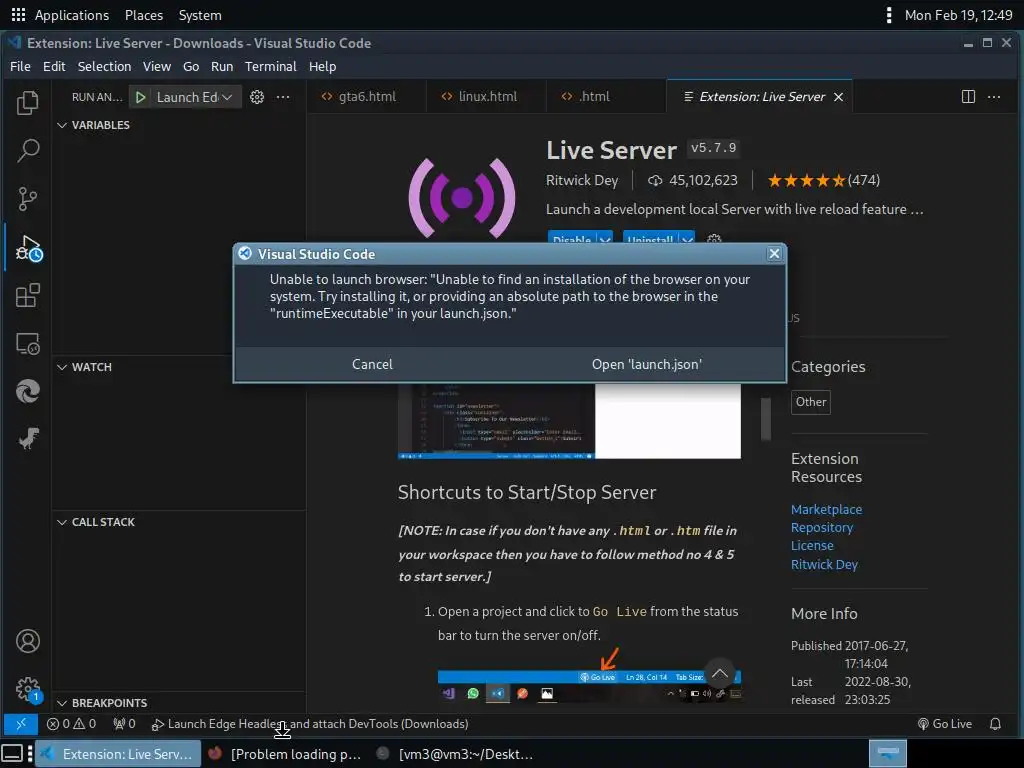Open the Microsoft Edge Tools view

(x=27, y=391)
